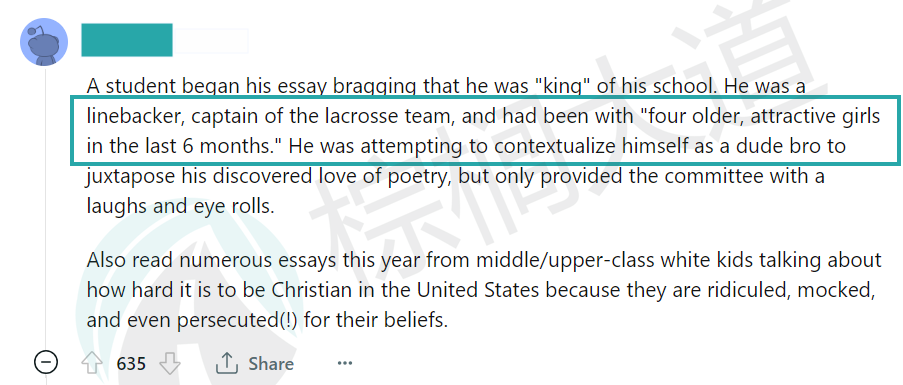This screenshot has width=903, height=385.
Task: Click the Reddit Snoo avatar icon
Action: (44, 41)
